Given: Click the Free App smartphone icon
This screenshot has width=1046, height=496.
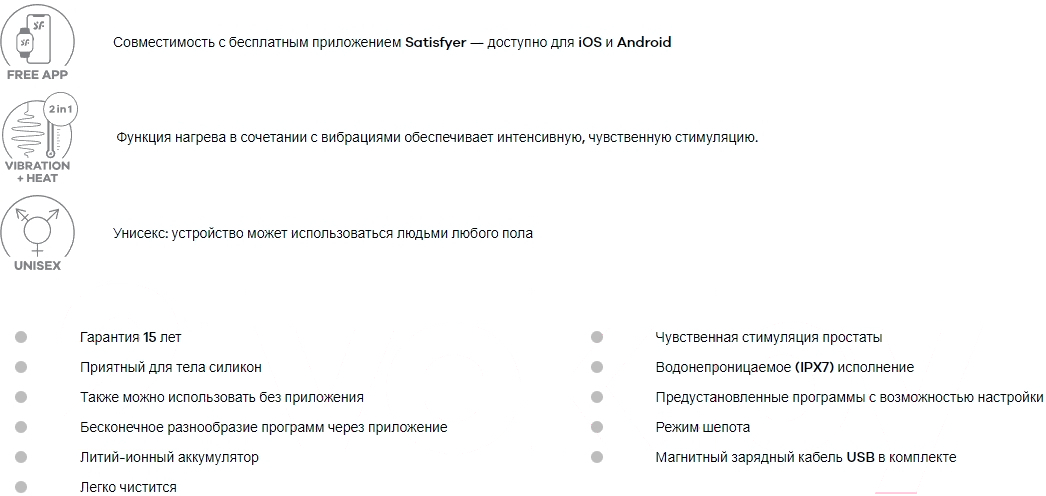Looking at the screenshot, I should (37, 37).
